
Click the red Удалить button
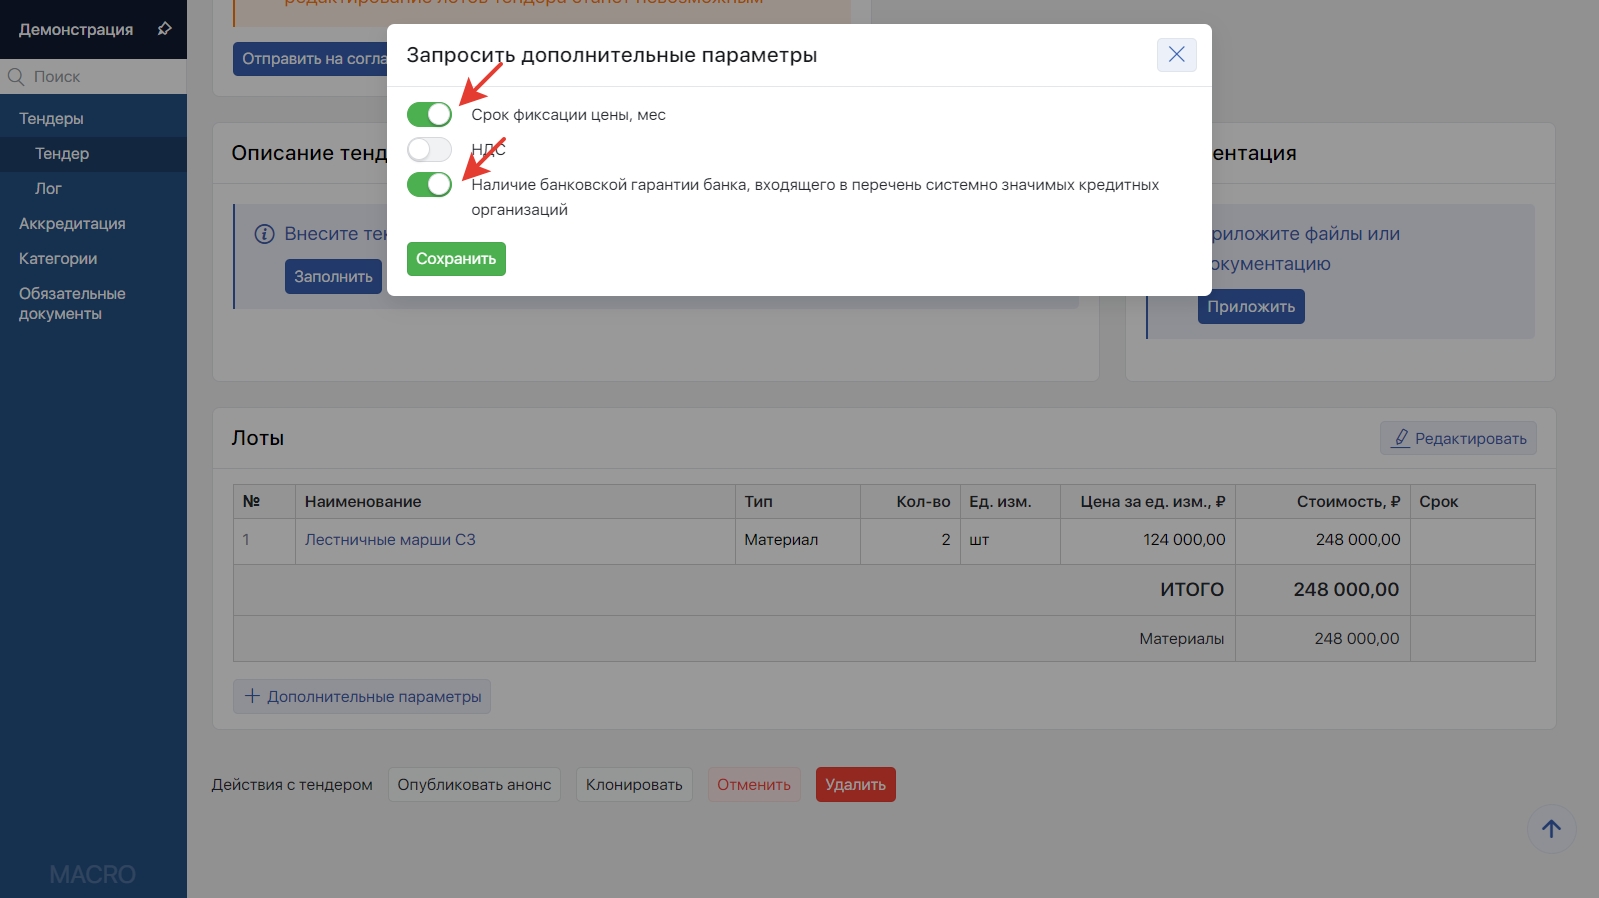click(x=855, y=785)
